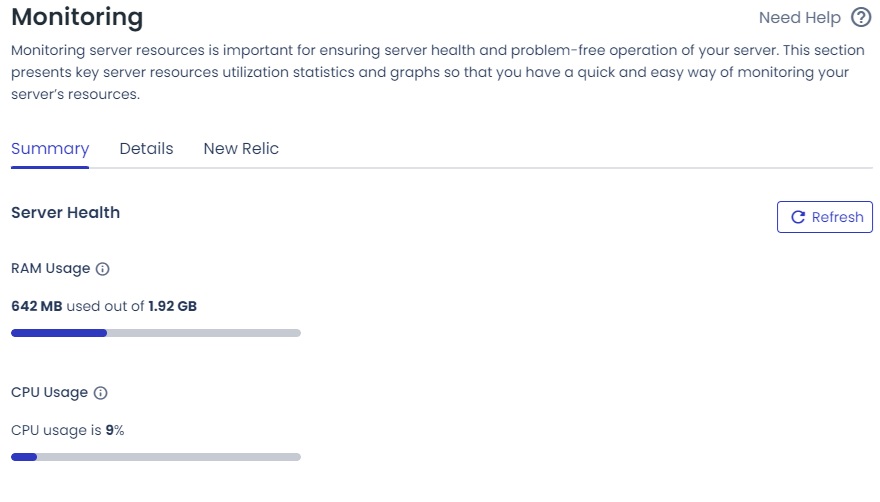The height and width of the screenshot is (502, 880).
Task: Click the CPU Usage info icon
Action: click(x=100, y=393)
